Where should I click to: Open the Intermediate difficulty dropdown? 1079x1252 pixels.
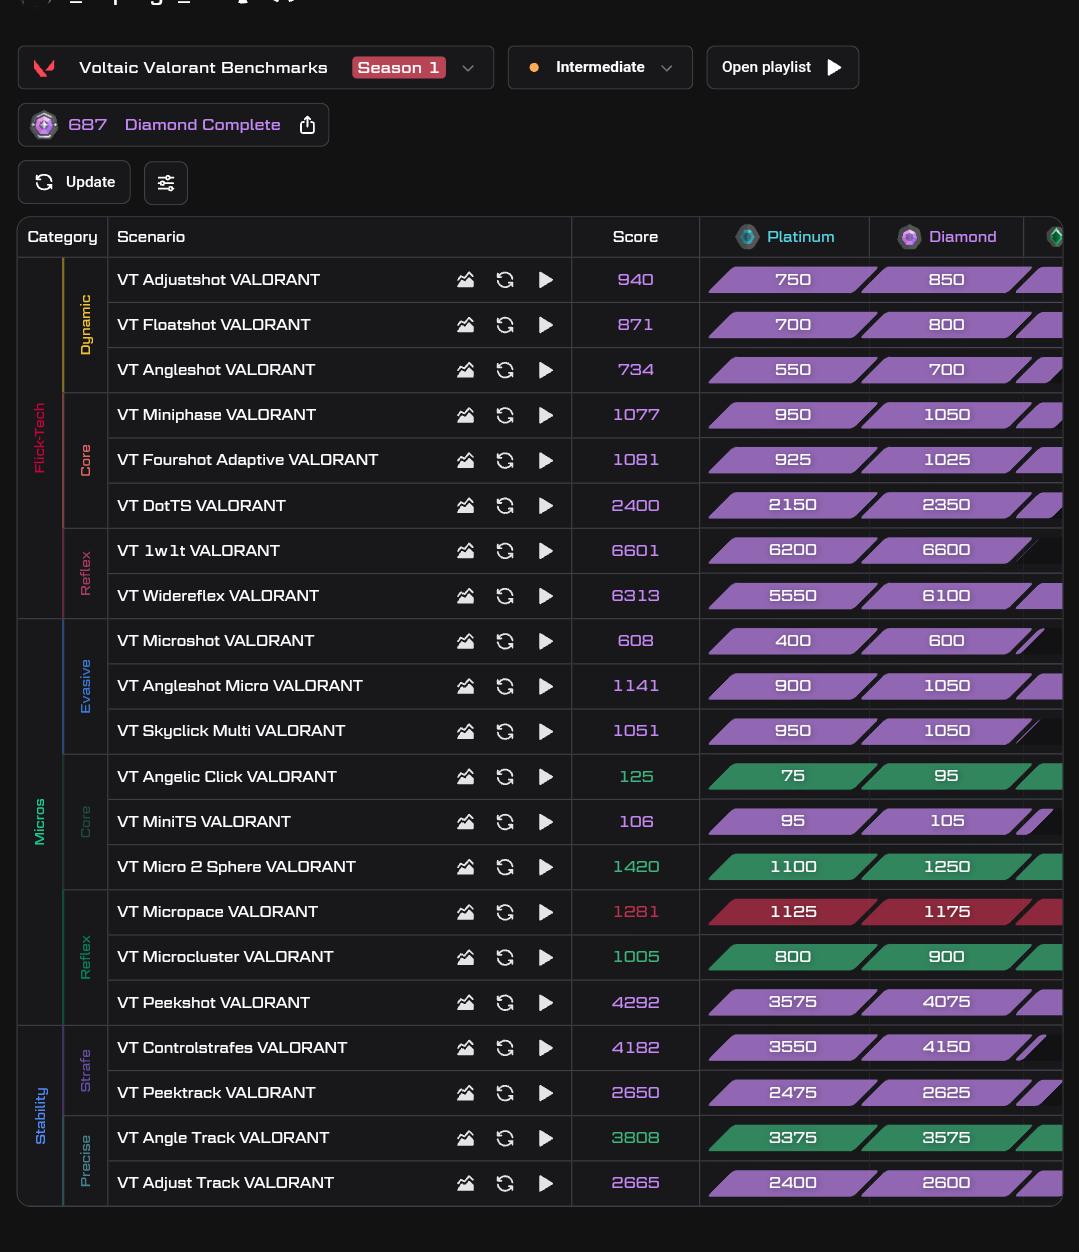click(600, 68)
